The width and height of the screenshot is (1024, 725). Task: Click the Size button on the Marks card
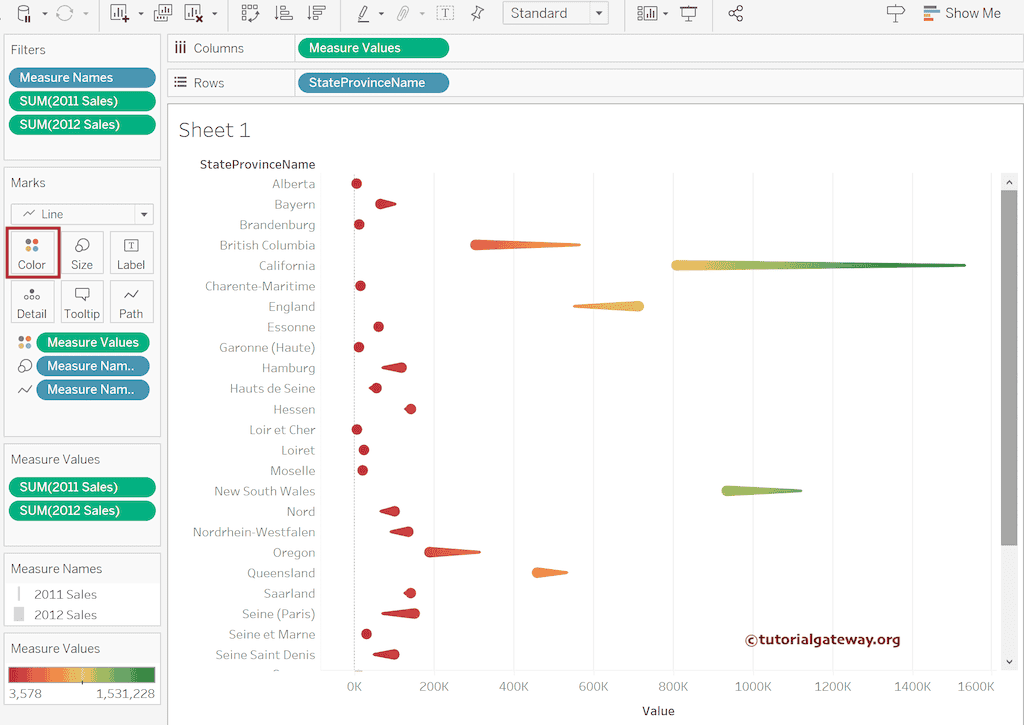tap(82, 252)
